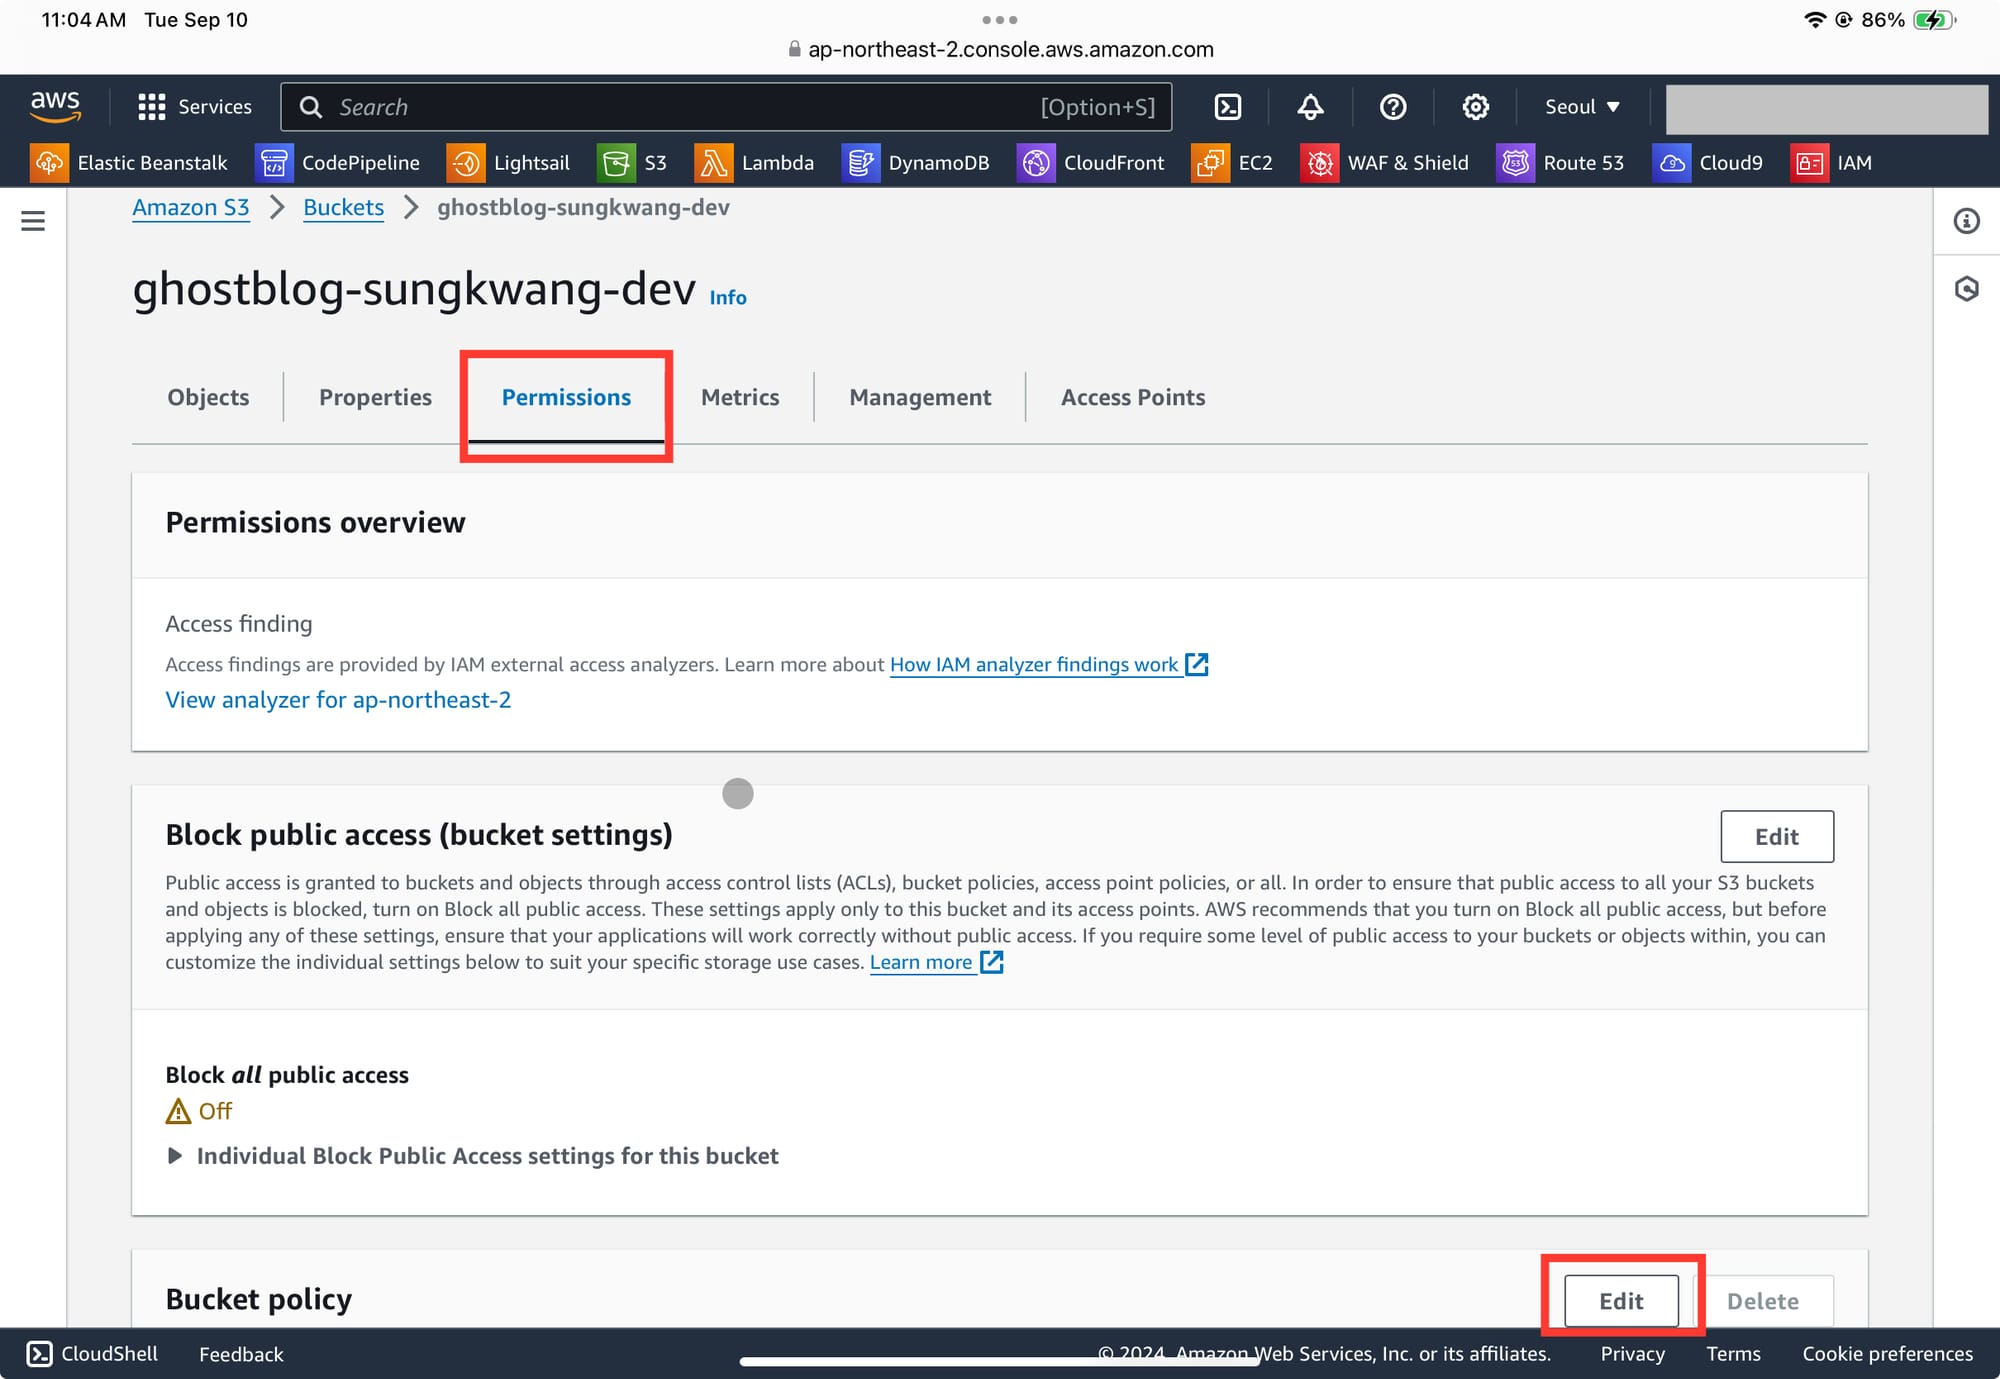Open the info panel icon on right
This screenshot has width=2000, height=1379.
point(1966,221)
